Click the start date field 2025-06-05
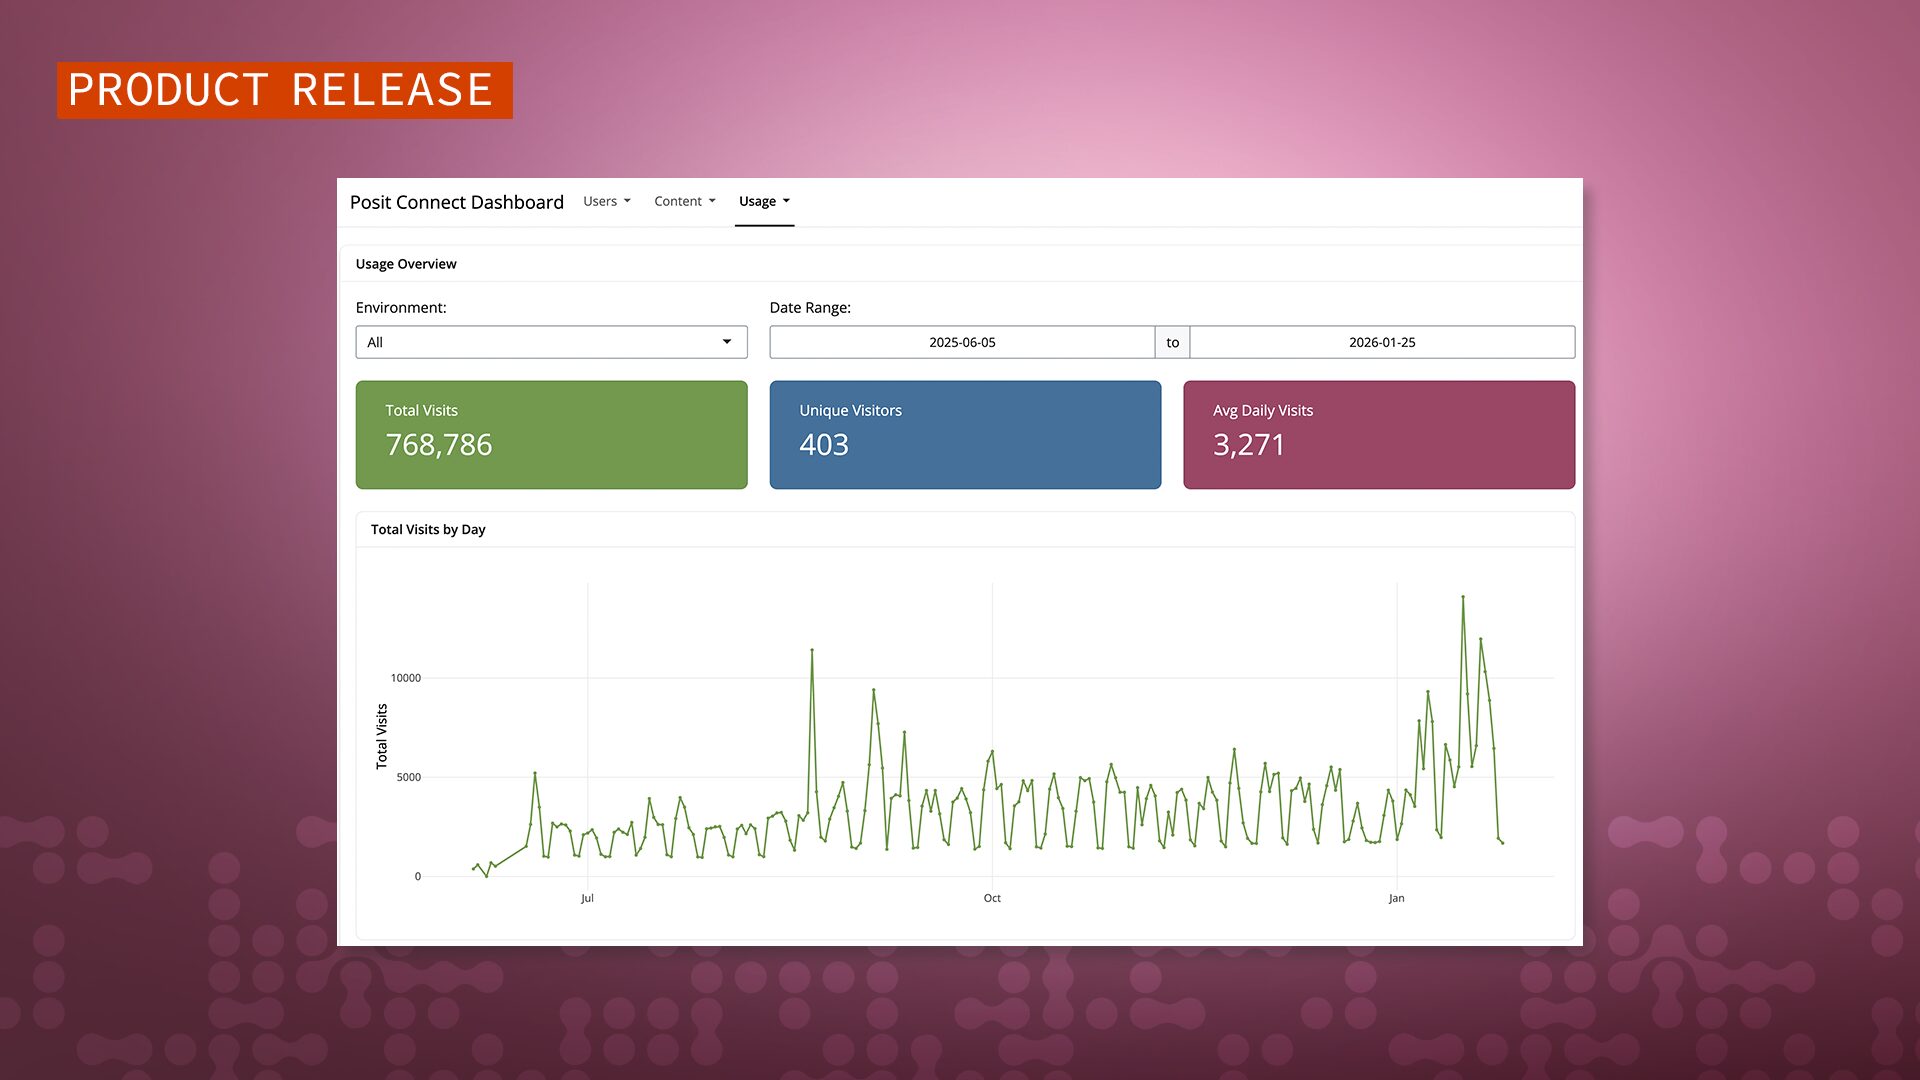This screenshot has height=1080, width=1920. coord(961,342)
